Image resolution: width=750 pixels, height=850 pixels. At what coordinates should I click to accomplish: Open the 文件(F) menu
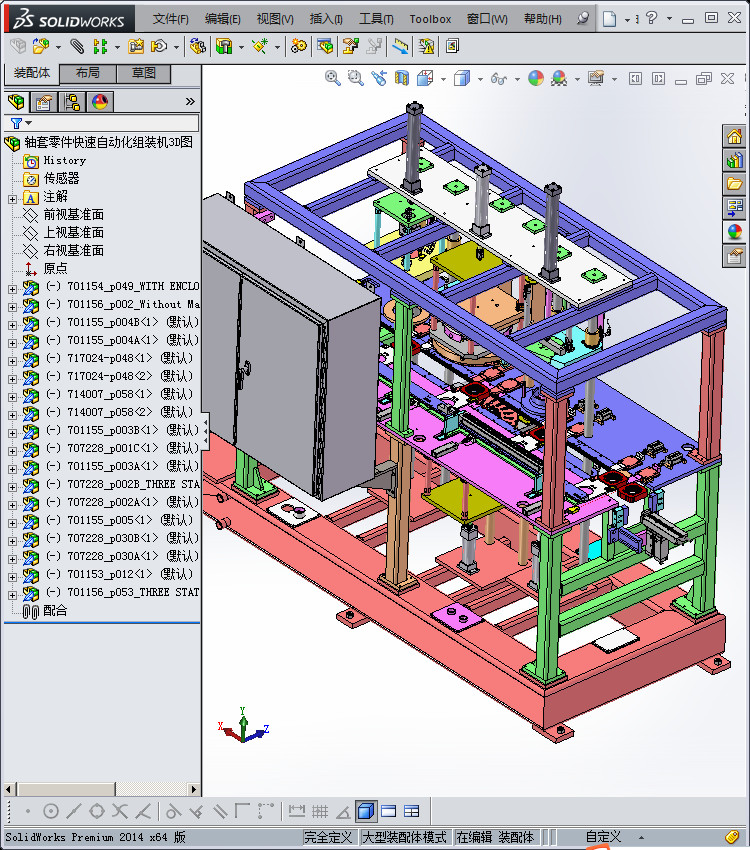point(171,19)
